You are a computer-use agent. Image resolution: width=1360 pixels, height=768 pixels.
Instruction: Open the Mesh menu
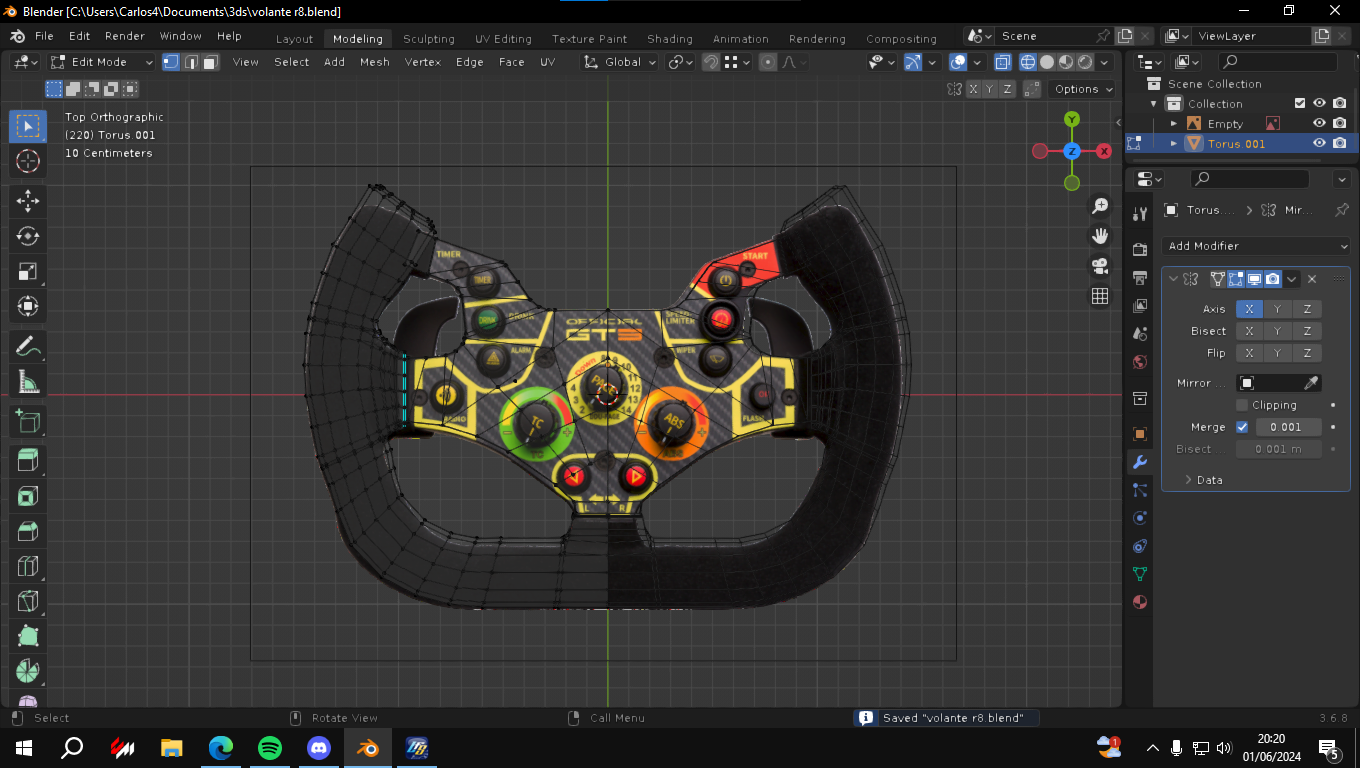pyautogui.click(x=375, y=62)
